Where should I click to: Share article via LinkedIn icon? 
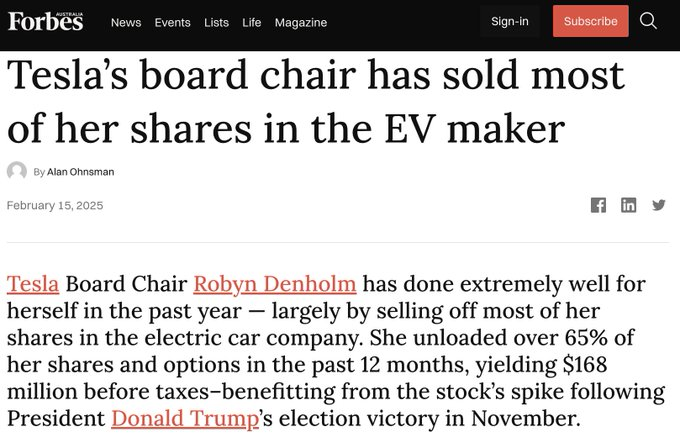tap(628, 205)
